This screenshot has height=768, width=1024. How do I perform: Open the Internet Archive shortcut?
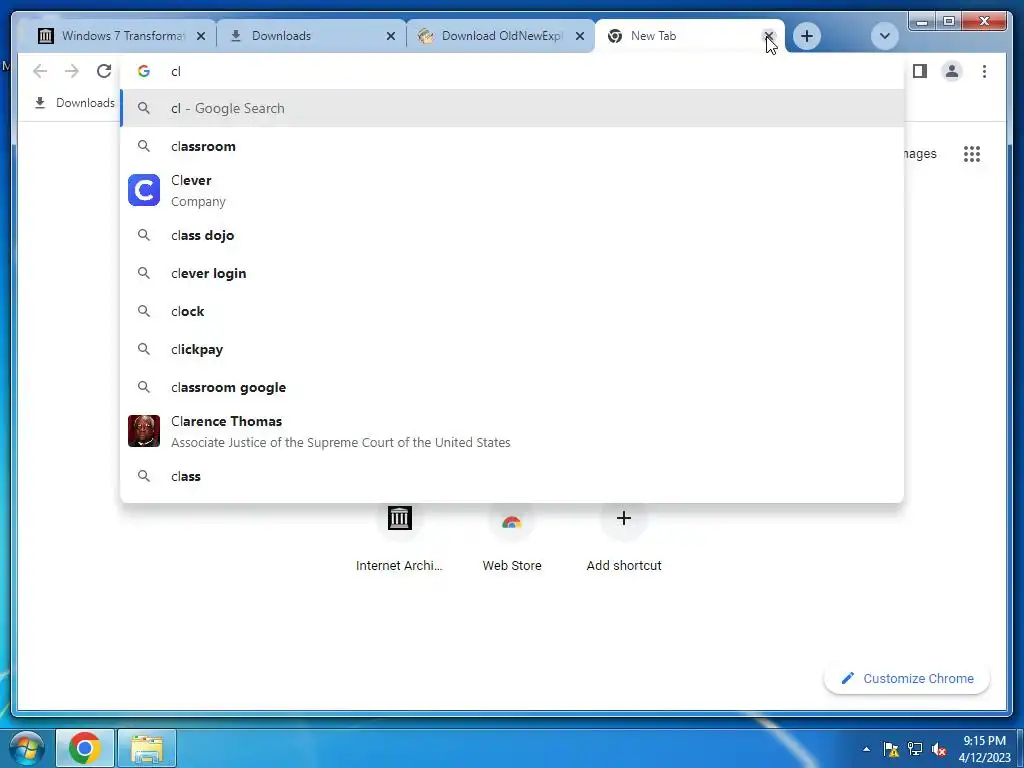tap(399, 539)
